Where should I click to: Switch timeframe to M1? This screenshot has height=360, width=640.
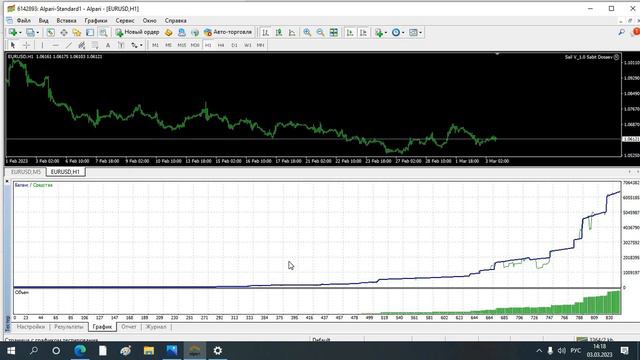point(155,45)
